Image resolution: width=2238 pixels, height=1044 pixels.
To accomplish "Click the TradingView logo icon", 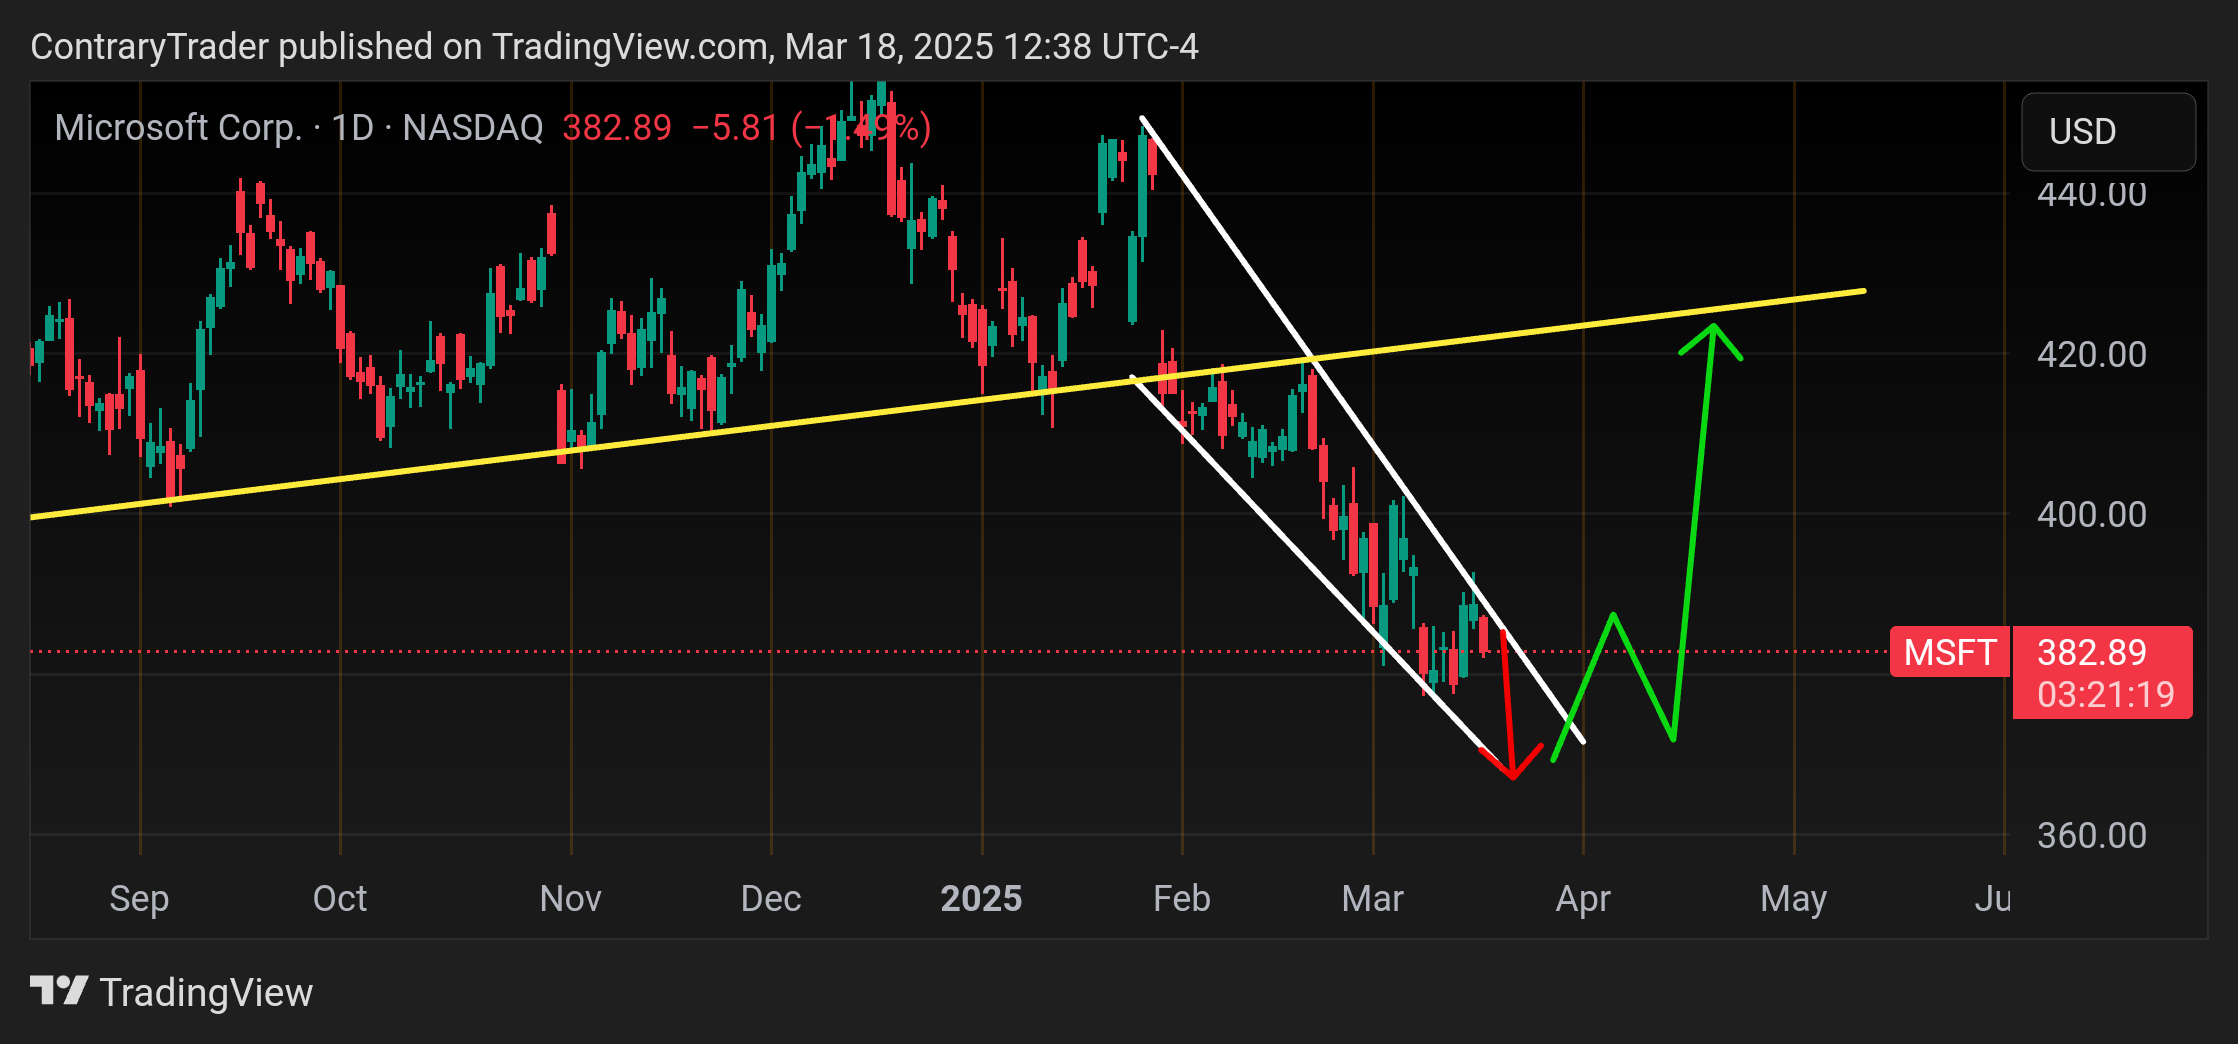I will [59, 991].
